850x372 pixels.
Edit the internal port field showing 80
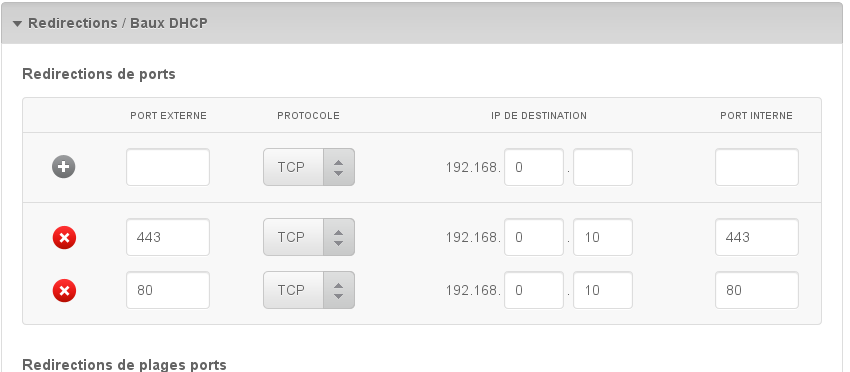pos(757,290)
